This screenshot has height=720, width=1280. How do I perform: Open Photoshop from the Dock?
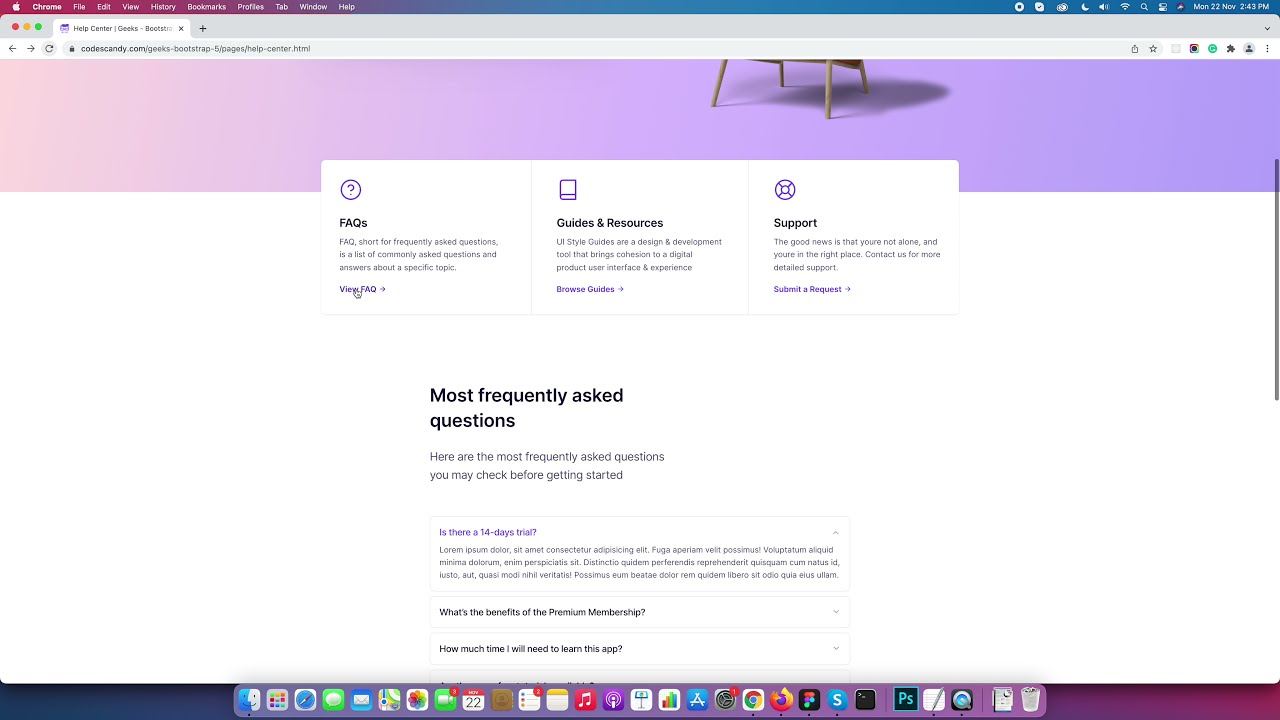pos(906,700)
